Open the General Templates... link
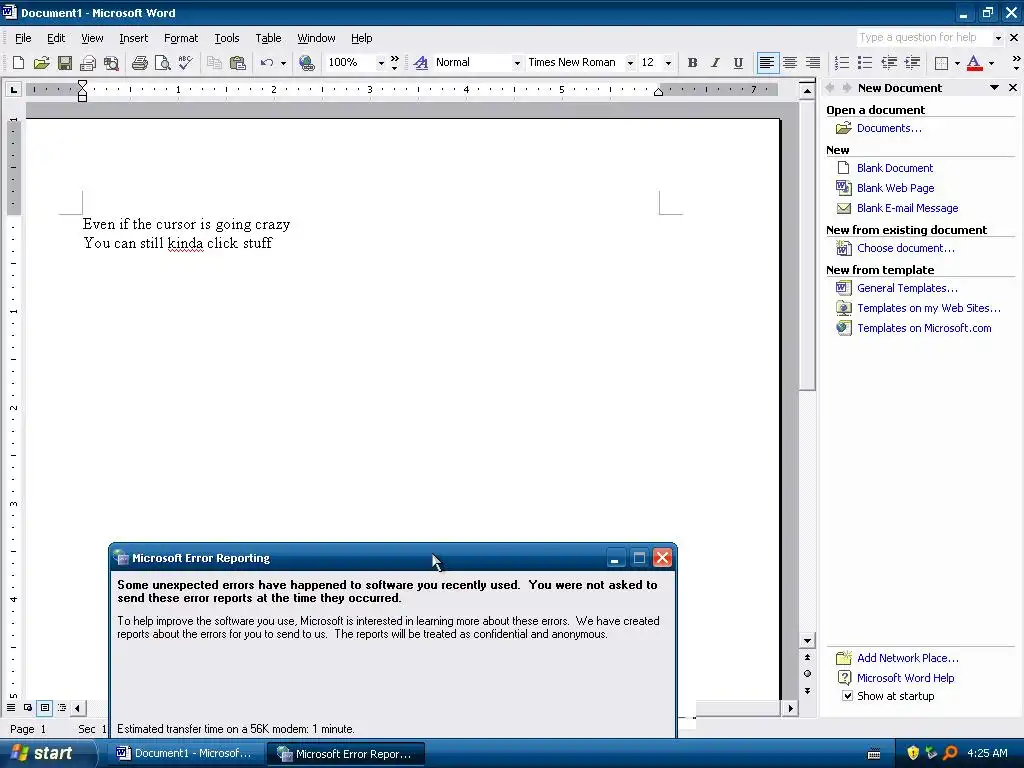 [x=907, y=288]
